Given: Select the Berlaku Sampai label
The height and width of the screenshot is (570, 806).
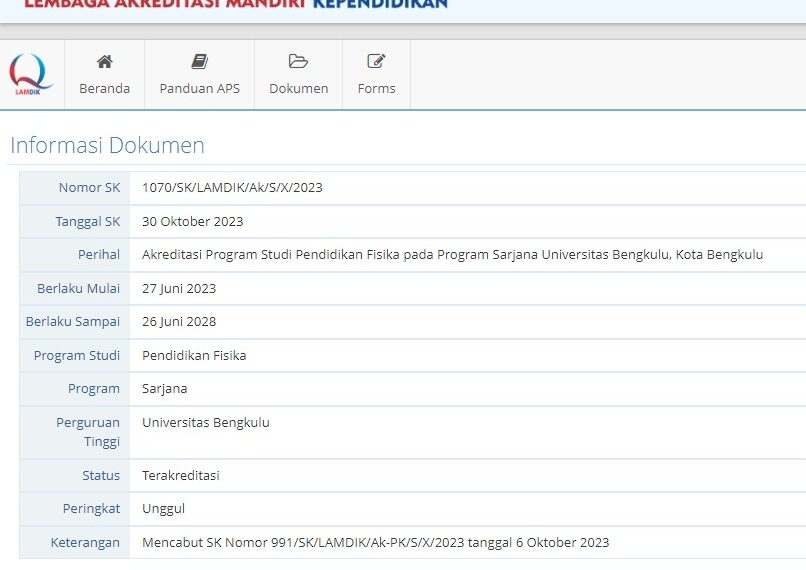Looking at the screenshot, I should click(73, 322).
